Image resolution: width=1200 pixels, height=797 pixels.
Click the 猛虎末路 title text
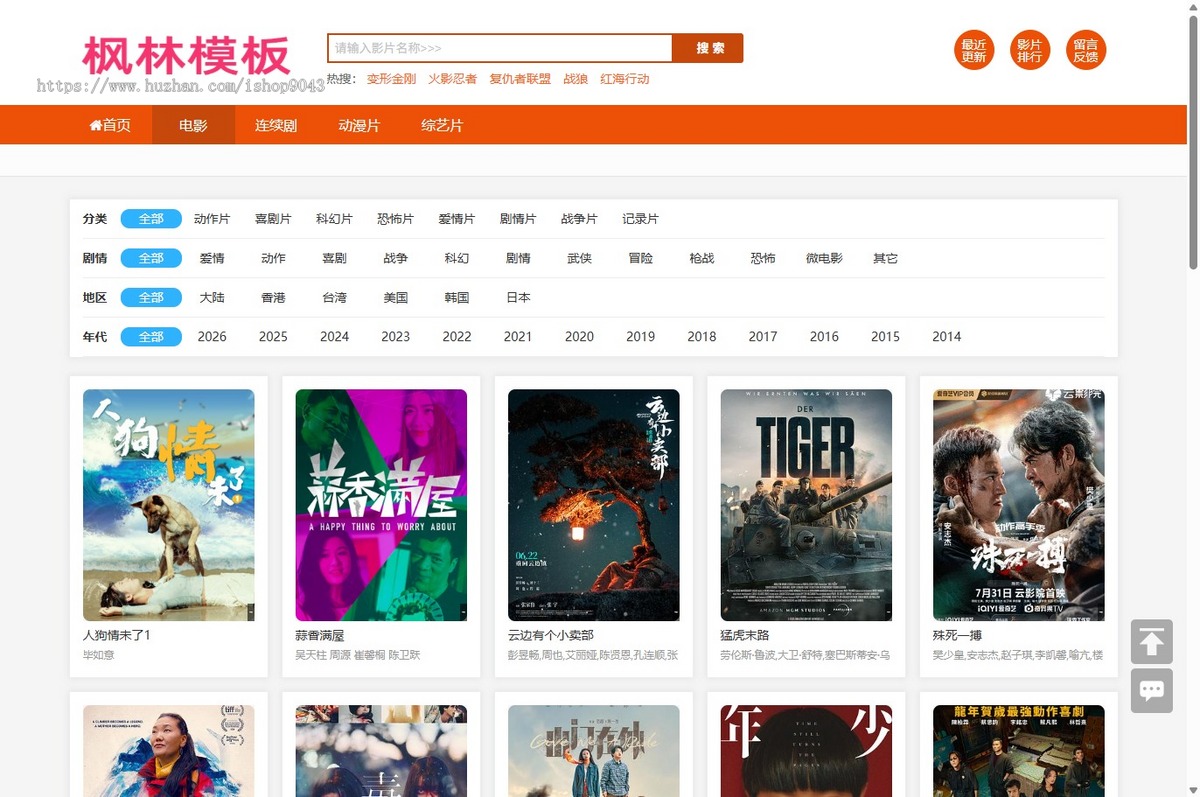(x=745, y=635)
